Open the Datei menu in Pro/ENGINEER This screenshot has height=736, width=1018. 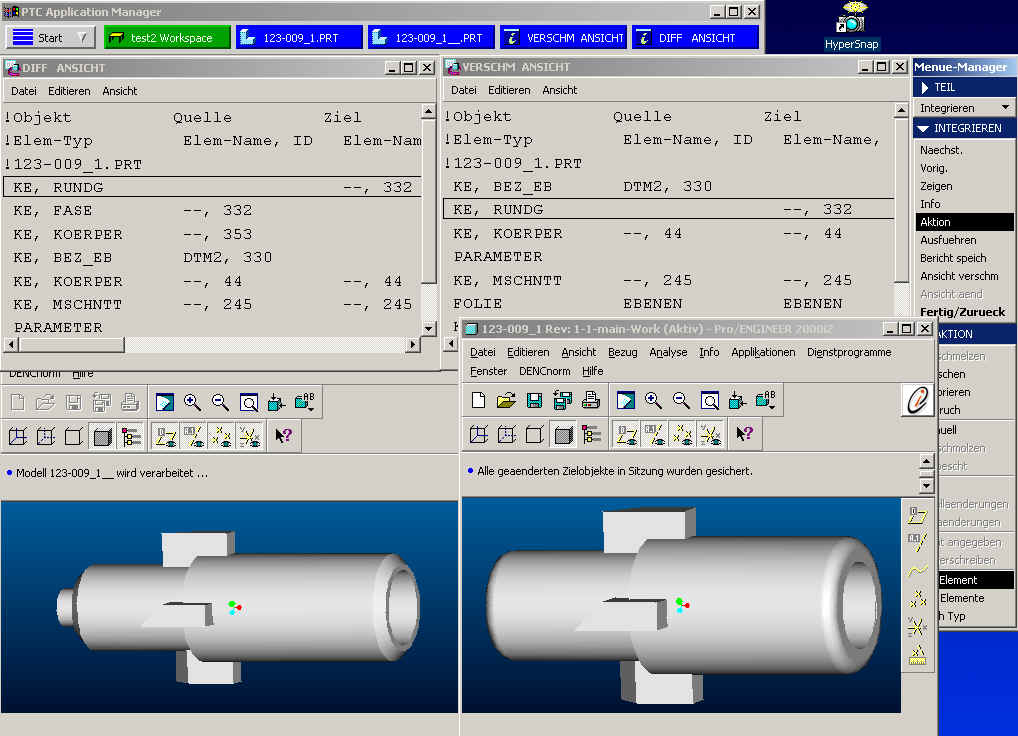point(482,352)
